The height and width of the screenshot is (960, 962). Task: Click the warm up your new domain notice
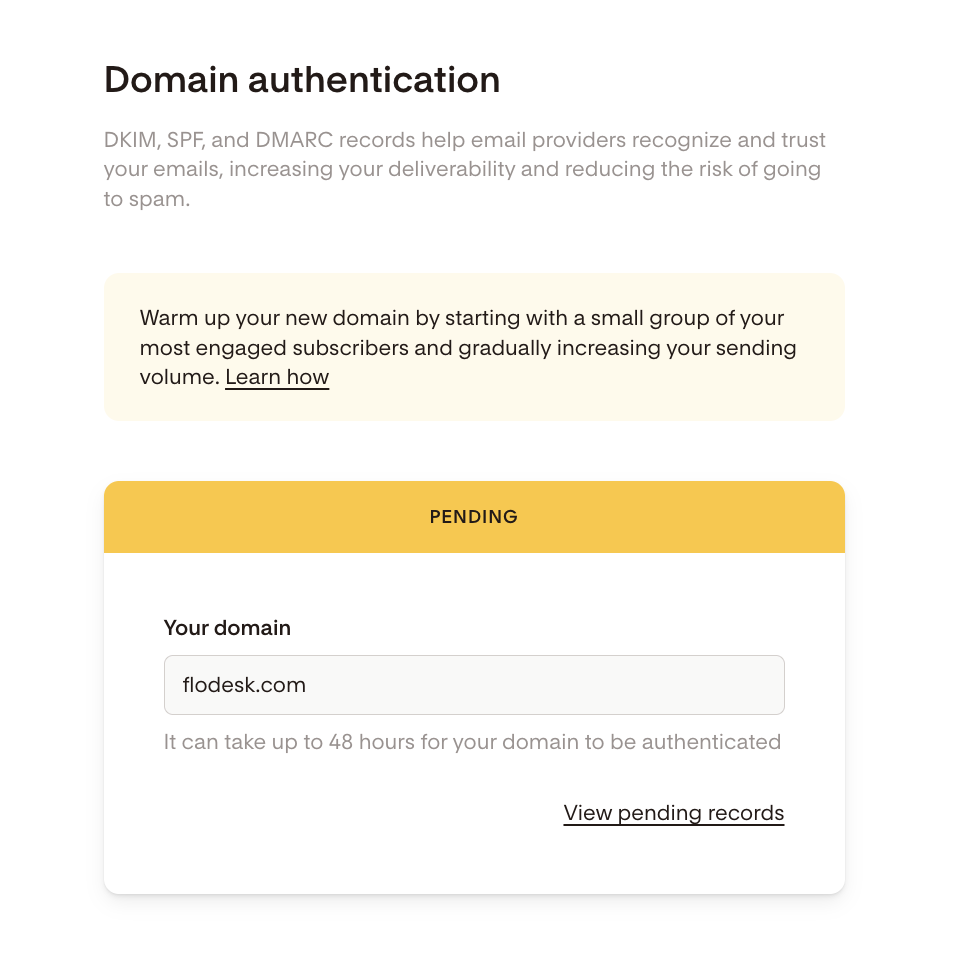pyautogui.click(x=474, y=318)
